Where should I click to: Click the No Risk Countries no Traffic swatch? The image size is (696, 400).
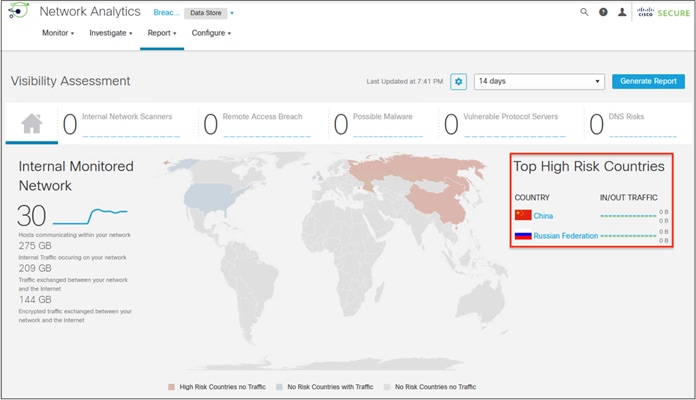click(x=387, y=387)
